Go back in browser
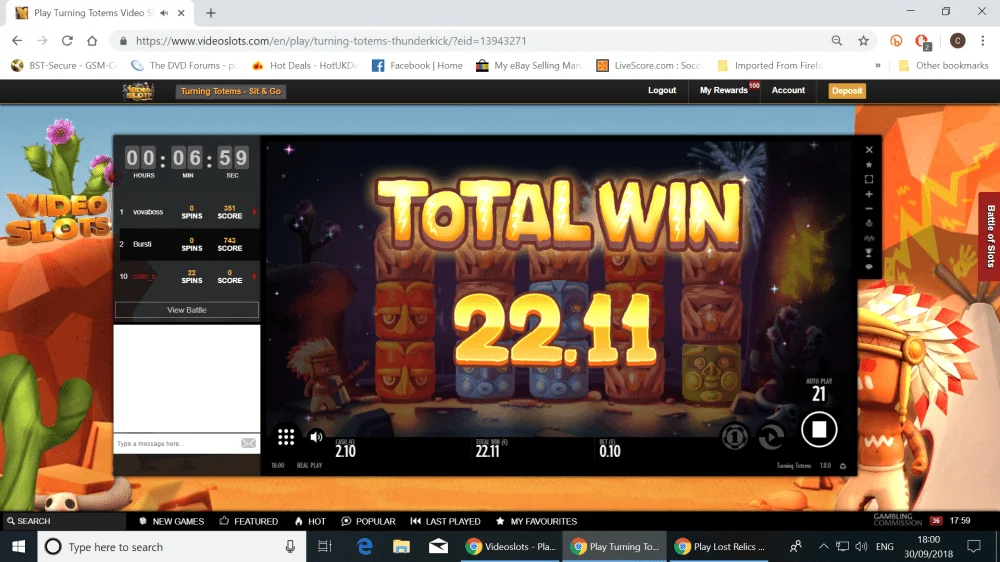Screen dimensions: 1000x562 (17, 41)
